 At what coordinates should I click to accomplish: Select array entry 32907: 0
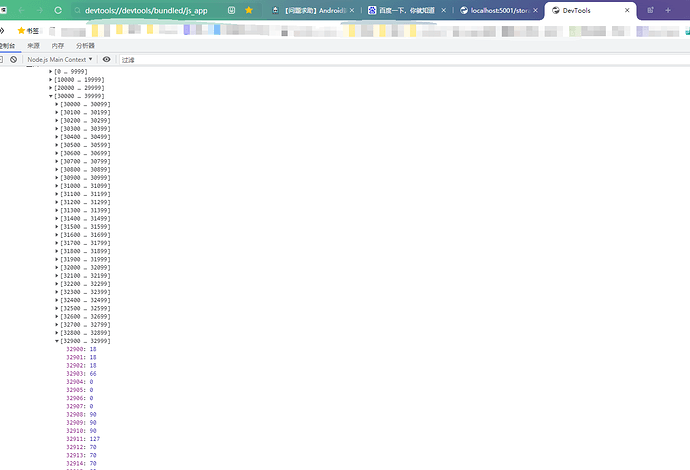80,406
